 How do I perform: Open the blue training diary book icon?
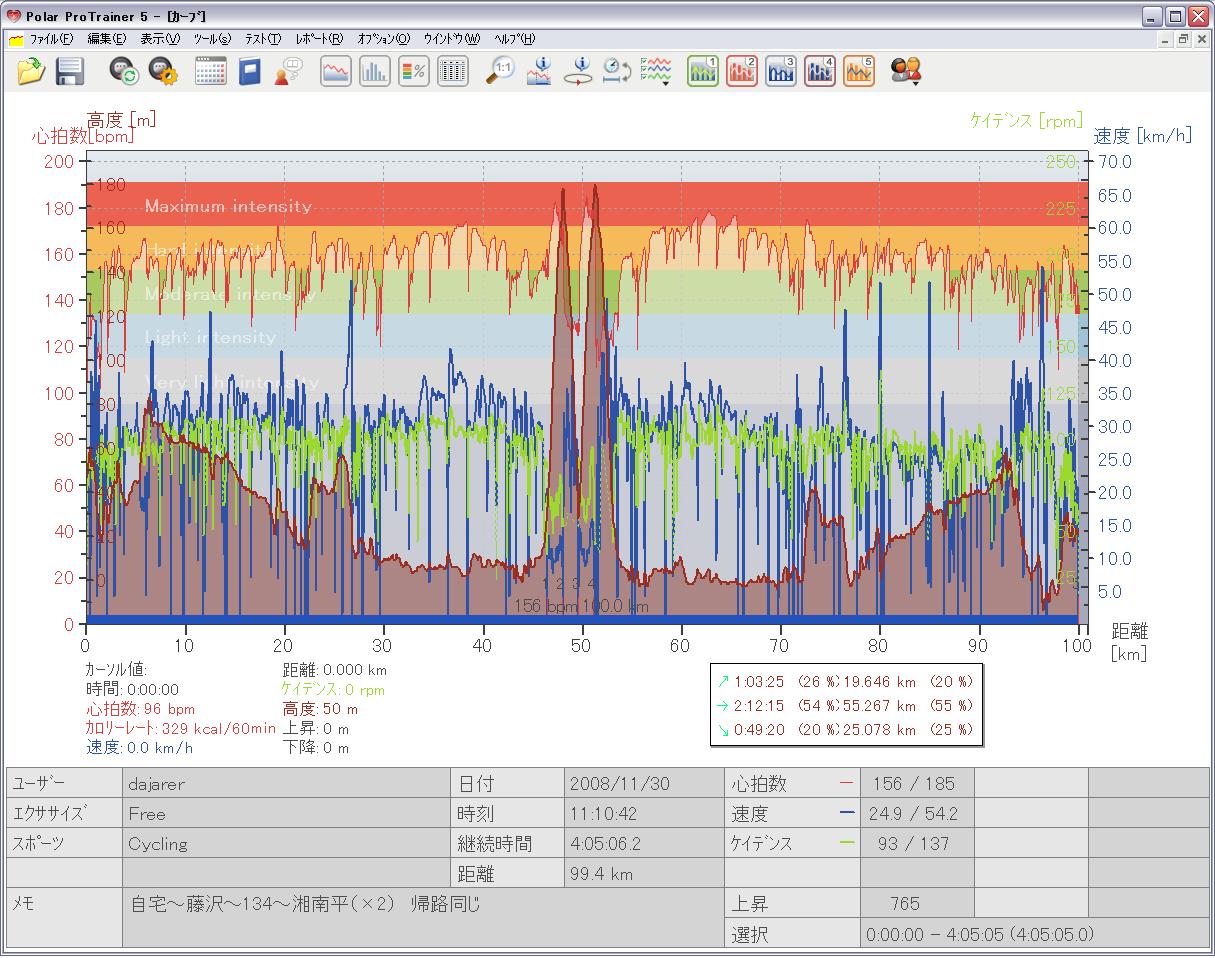tap(248, 71)
